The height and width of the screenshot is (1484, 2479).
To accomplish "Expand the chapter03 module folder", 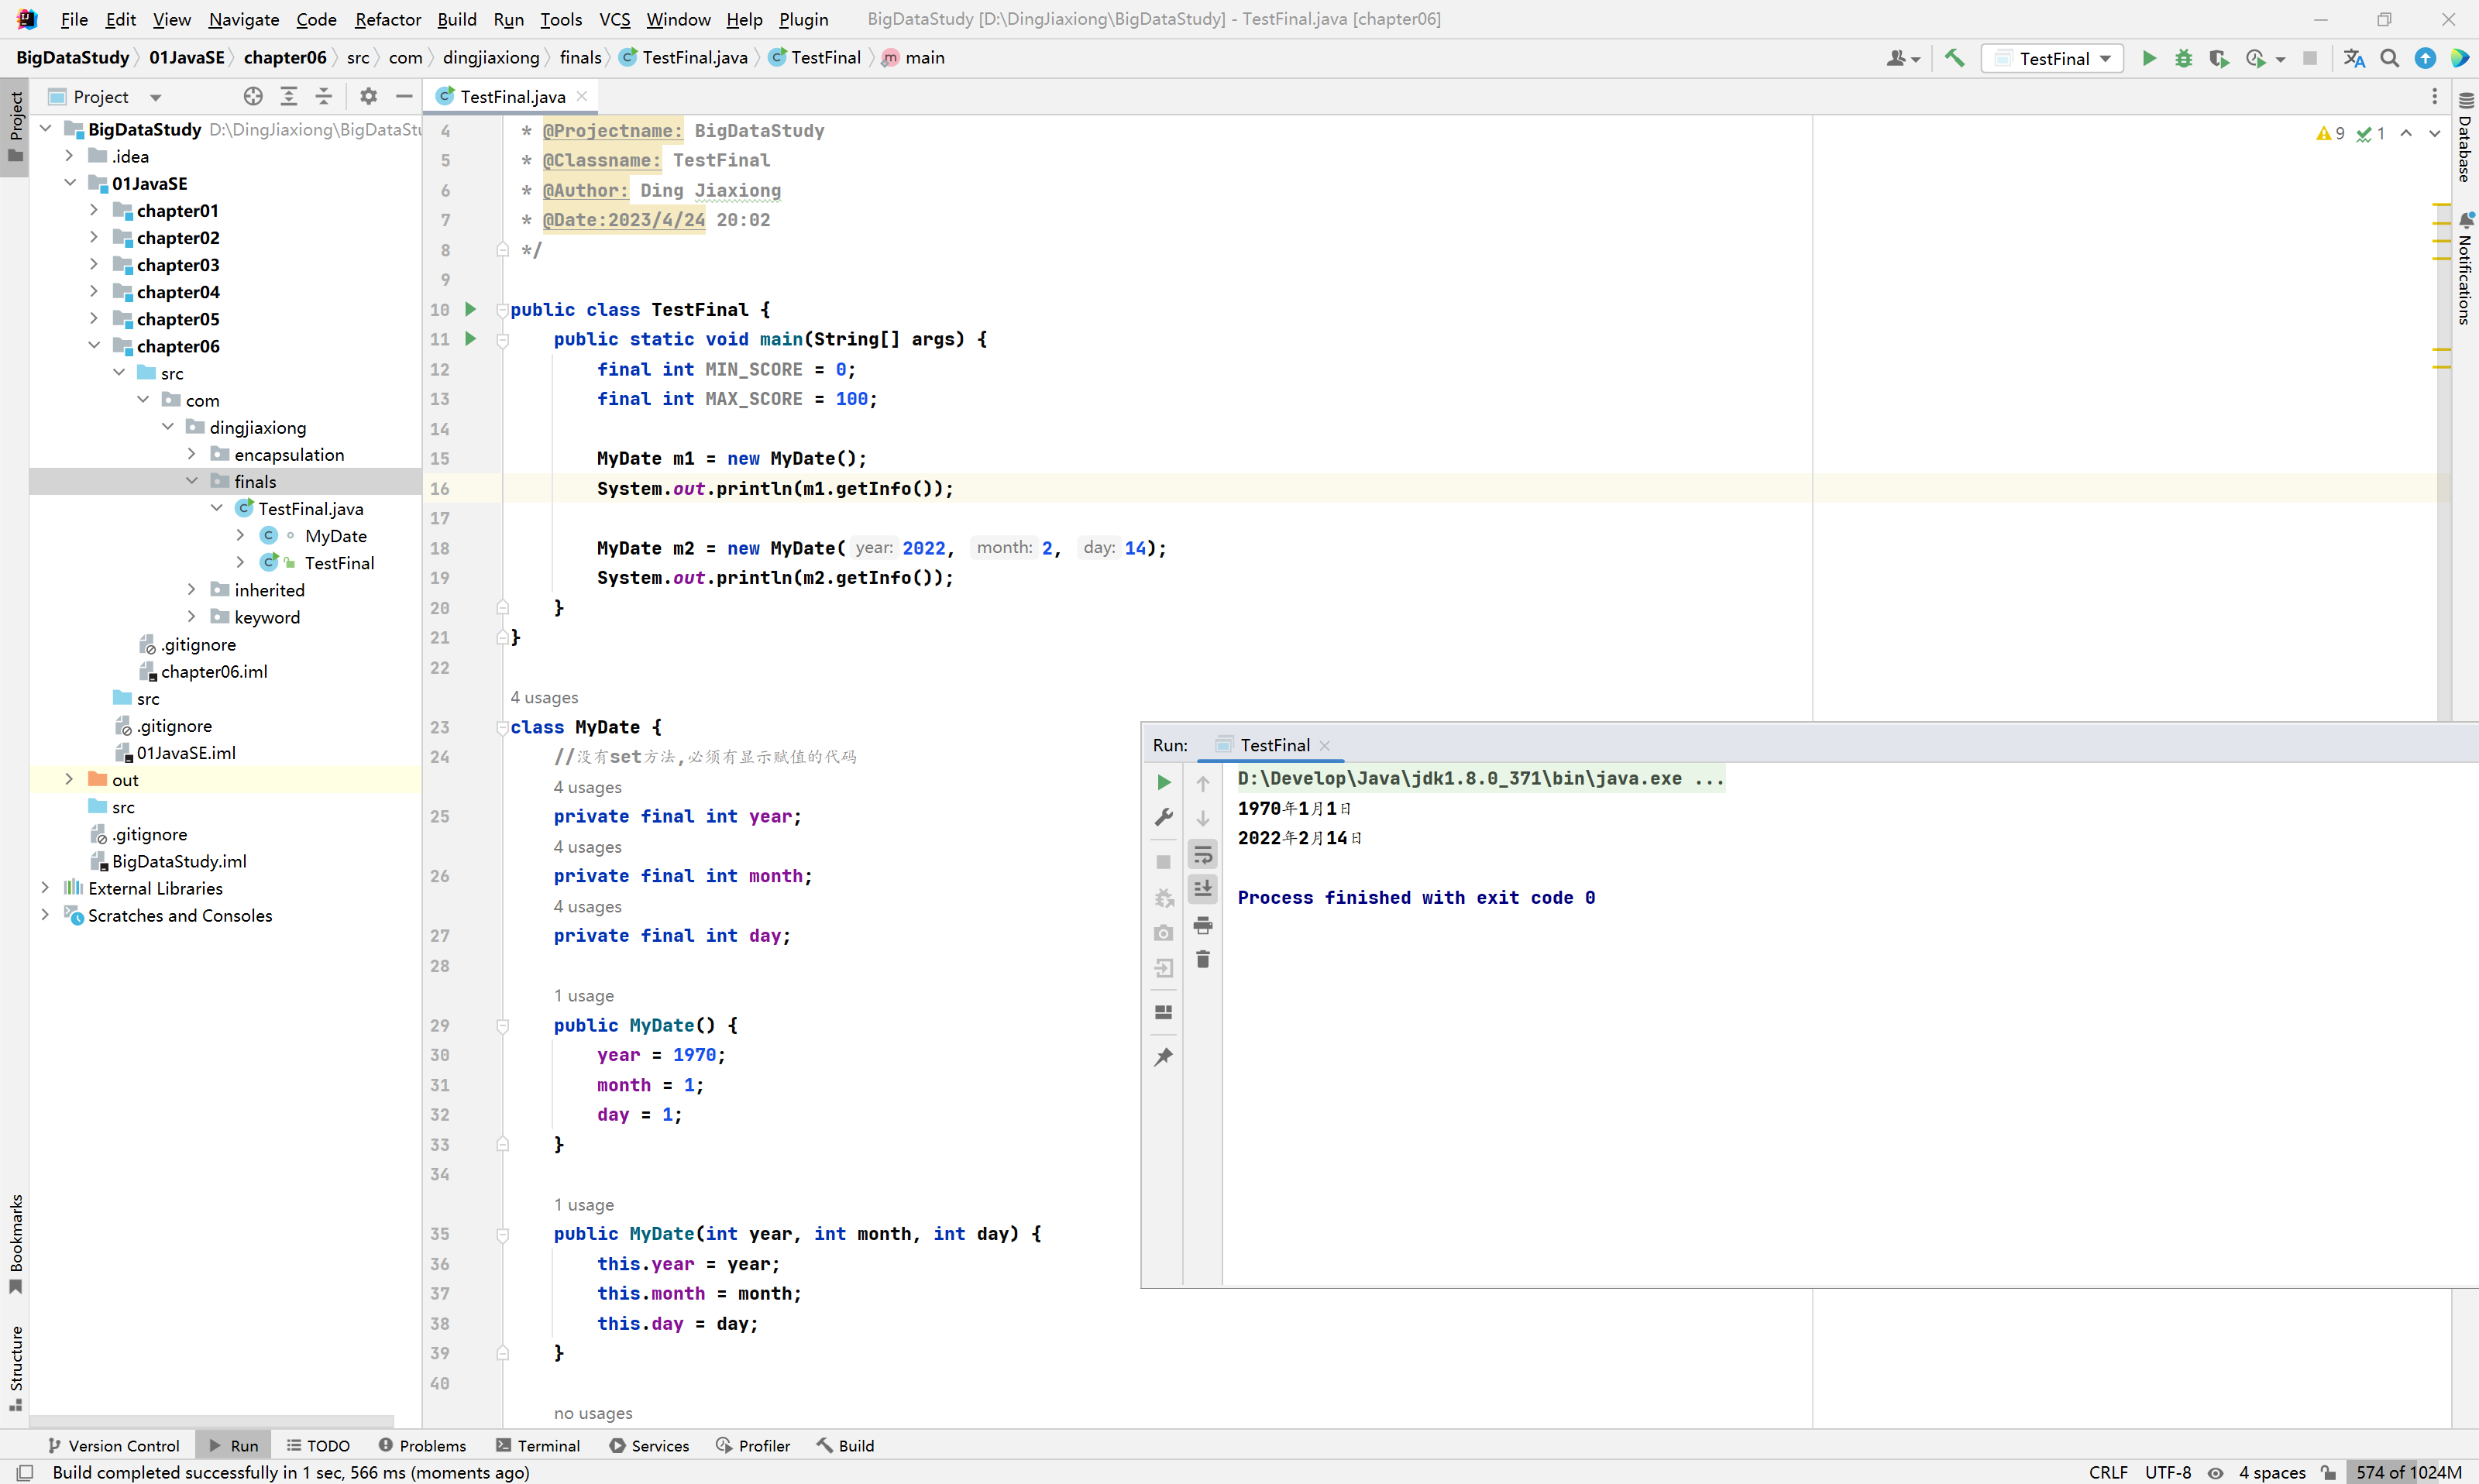I will click(94, 265).
